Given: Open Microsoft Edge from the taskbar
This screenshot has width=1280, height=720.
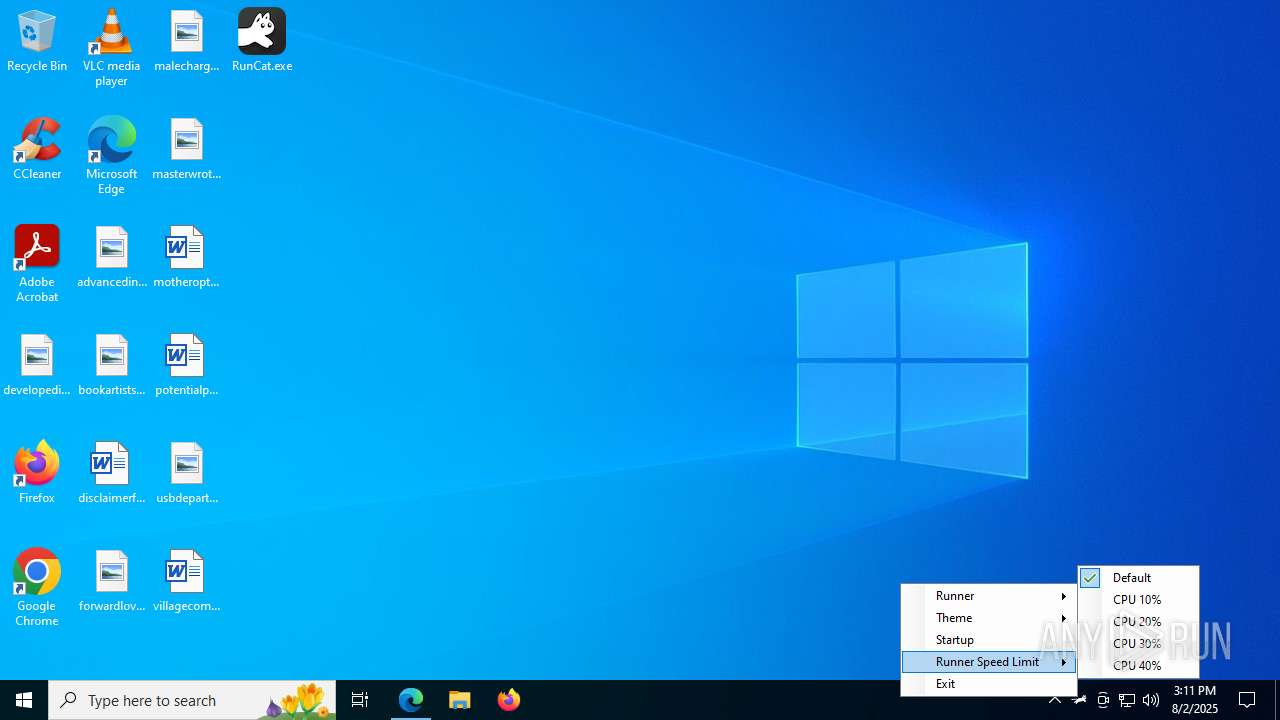Looking at the screenshot, I should point(411,700).
